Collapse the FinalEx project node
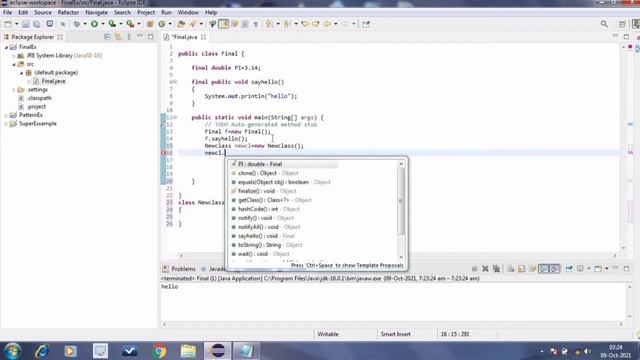 click(6, 47)
